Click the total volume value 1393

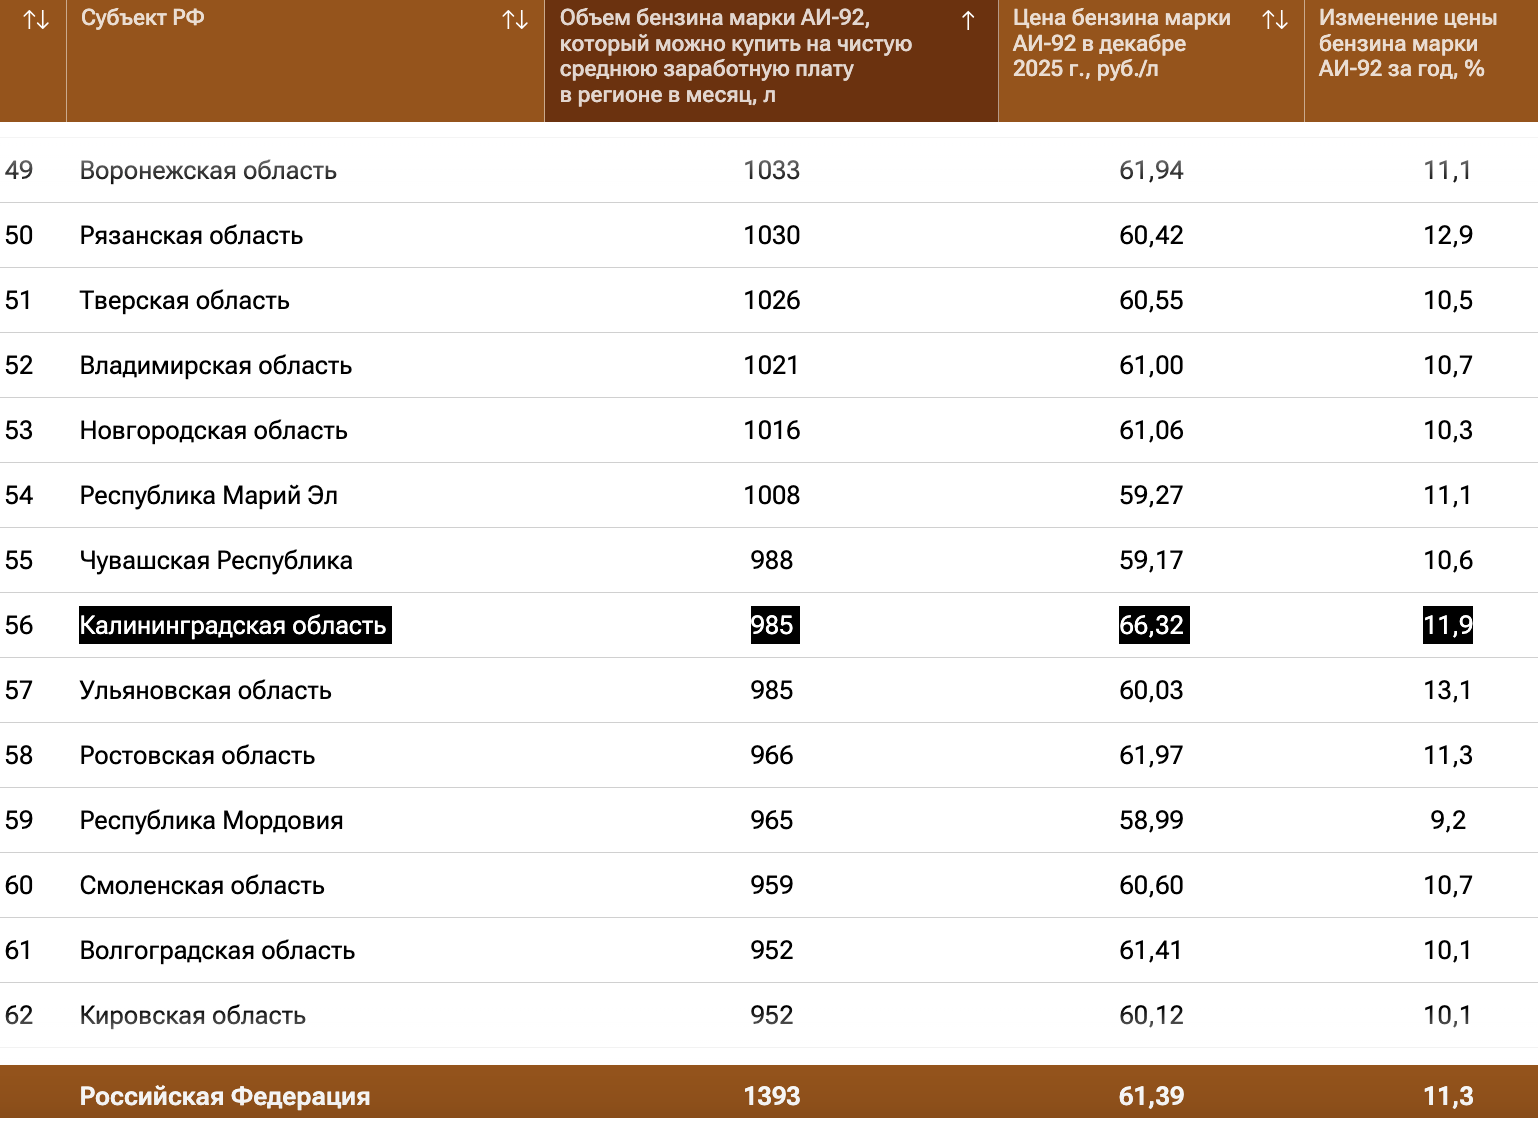[x=771, y=1097]
